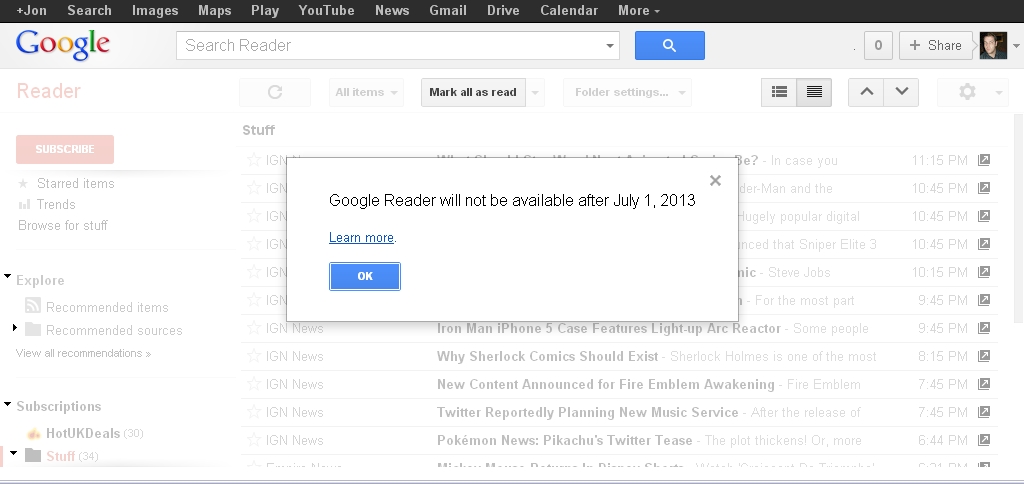Star the Why Sherlock Comics Should Exist item
Viewport: 1024px width, 484px height.
click(x=253, y=356)
